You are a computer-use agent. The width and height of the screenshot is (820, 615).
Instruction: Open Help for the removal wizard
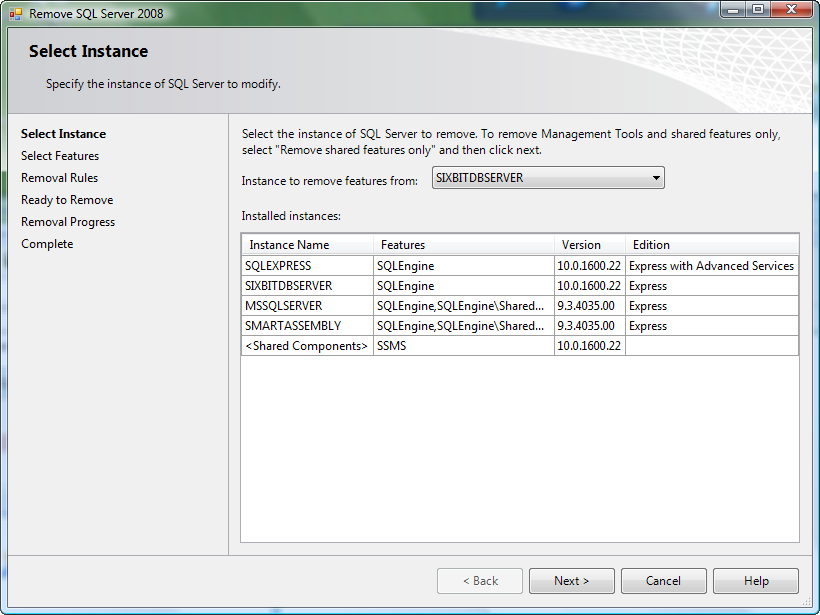(755, 580)
